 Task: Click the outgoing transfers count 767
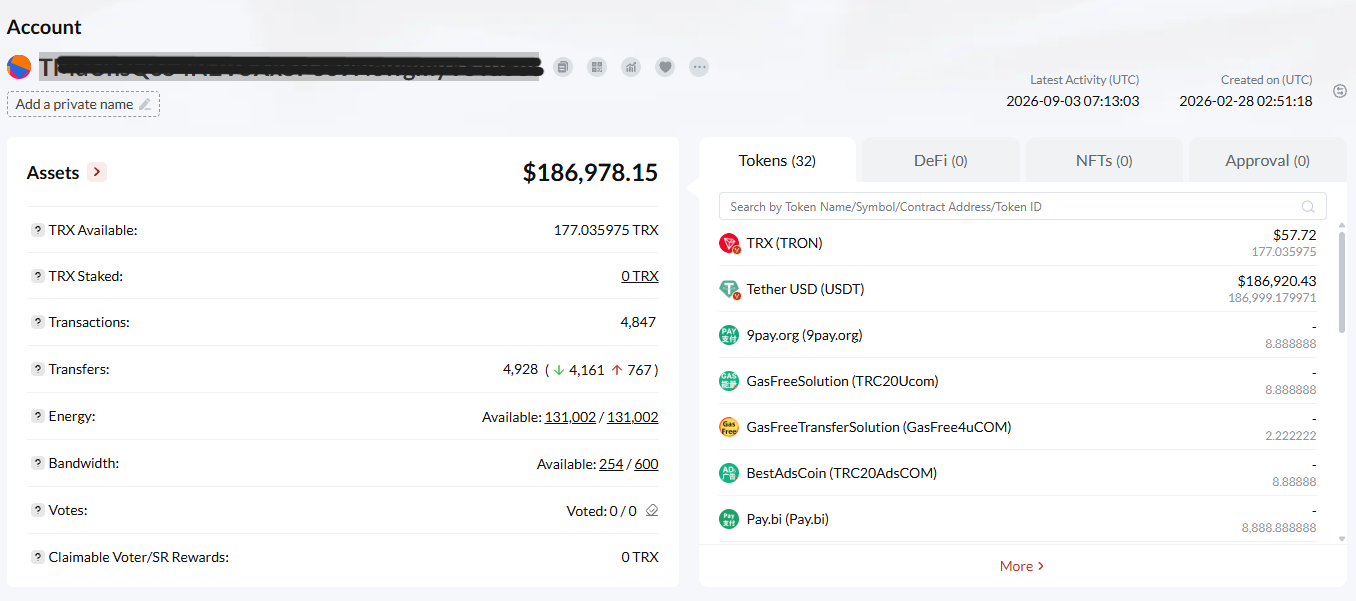(640, 370)
